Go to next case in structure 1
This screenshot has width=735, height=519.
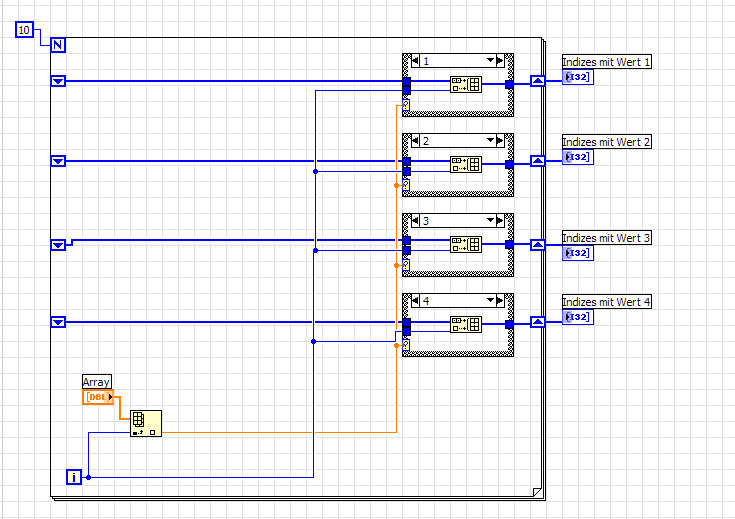click(x=500, y=60)
